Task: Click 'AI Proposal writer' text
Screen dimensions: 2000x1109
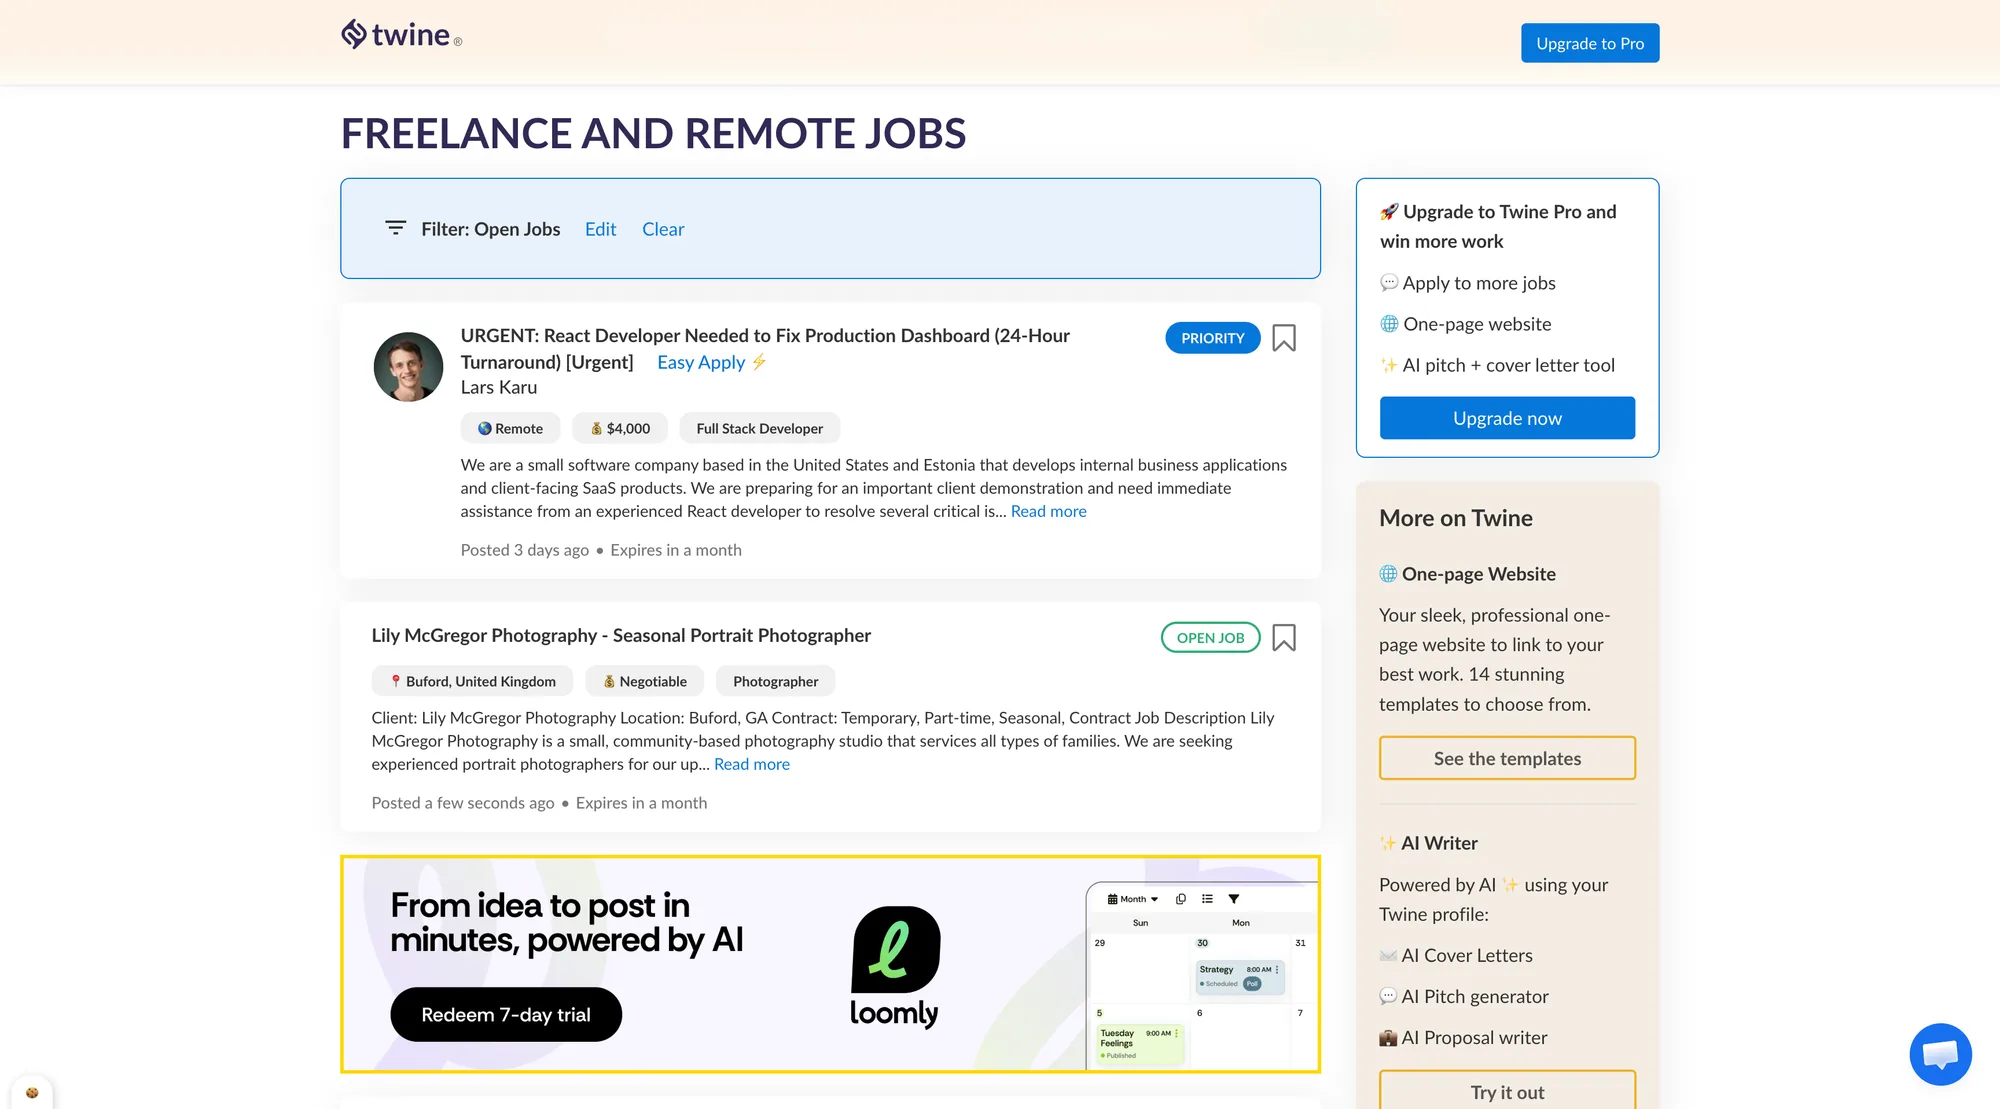Action: 1474,1037
